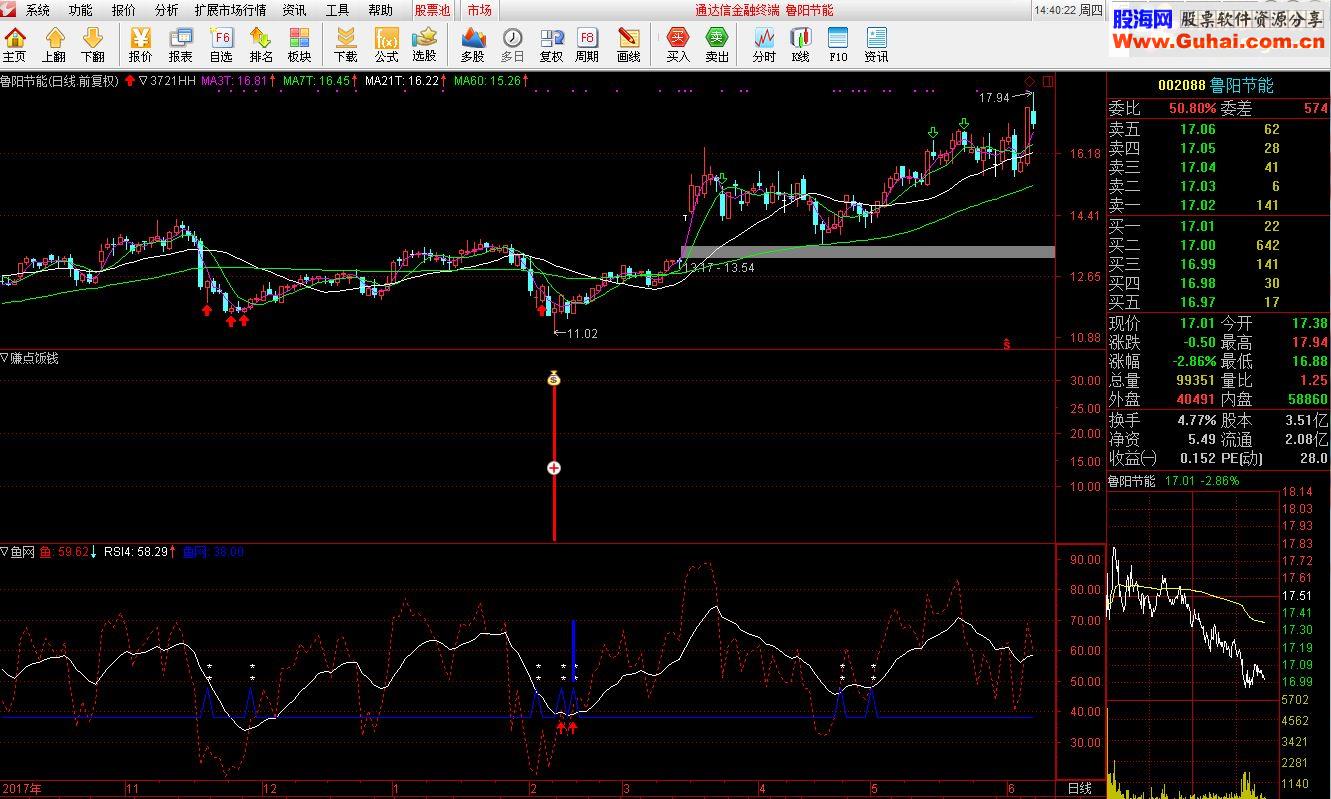Click 最高 value 17.94

[1309, 342]
